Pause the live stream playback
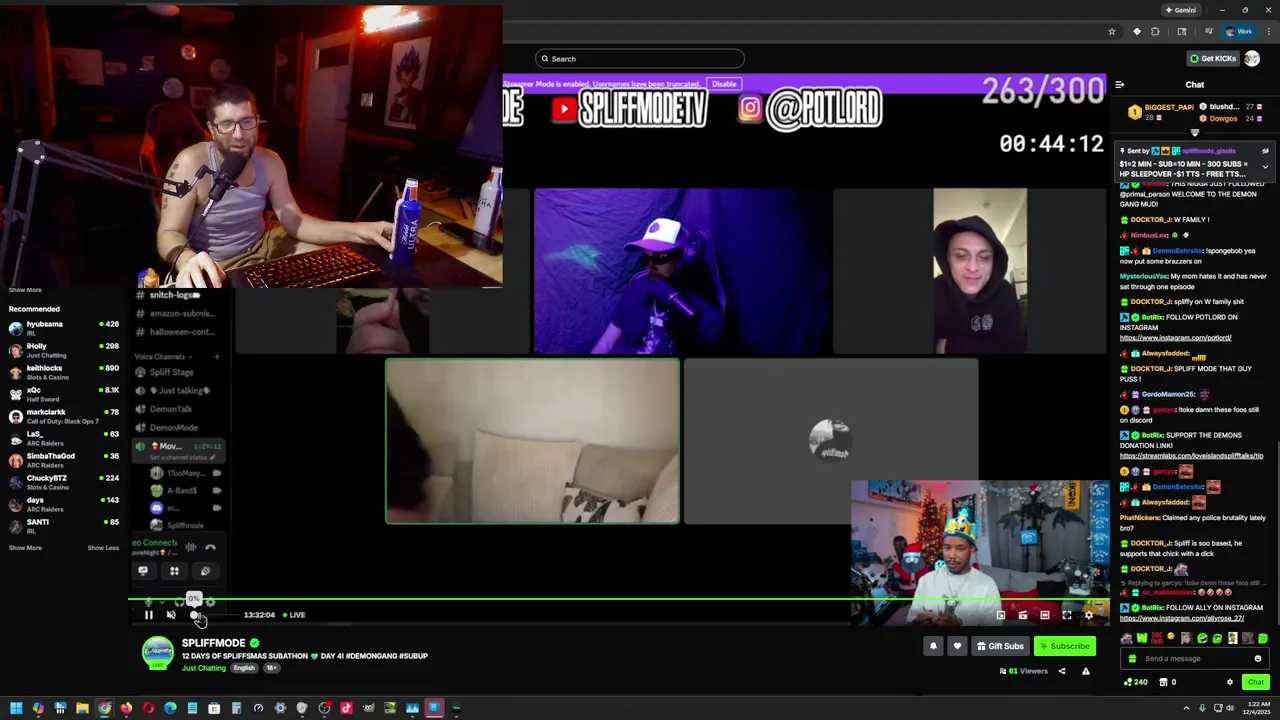Viewport: 1280px width, 720px height. [x=149, y=615]
